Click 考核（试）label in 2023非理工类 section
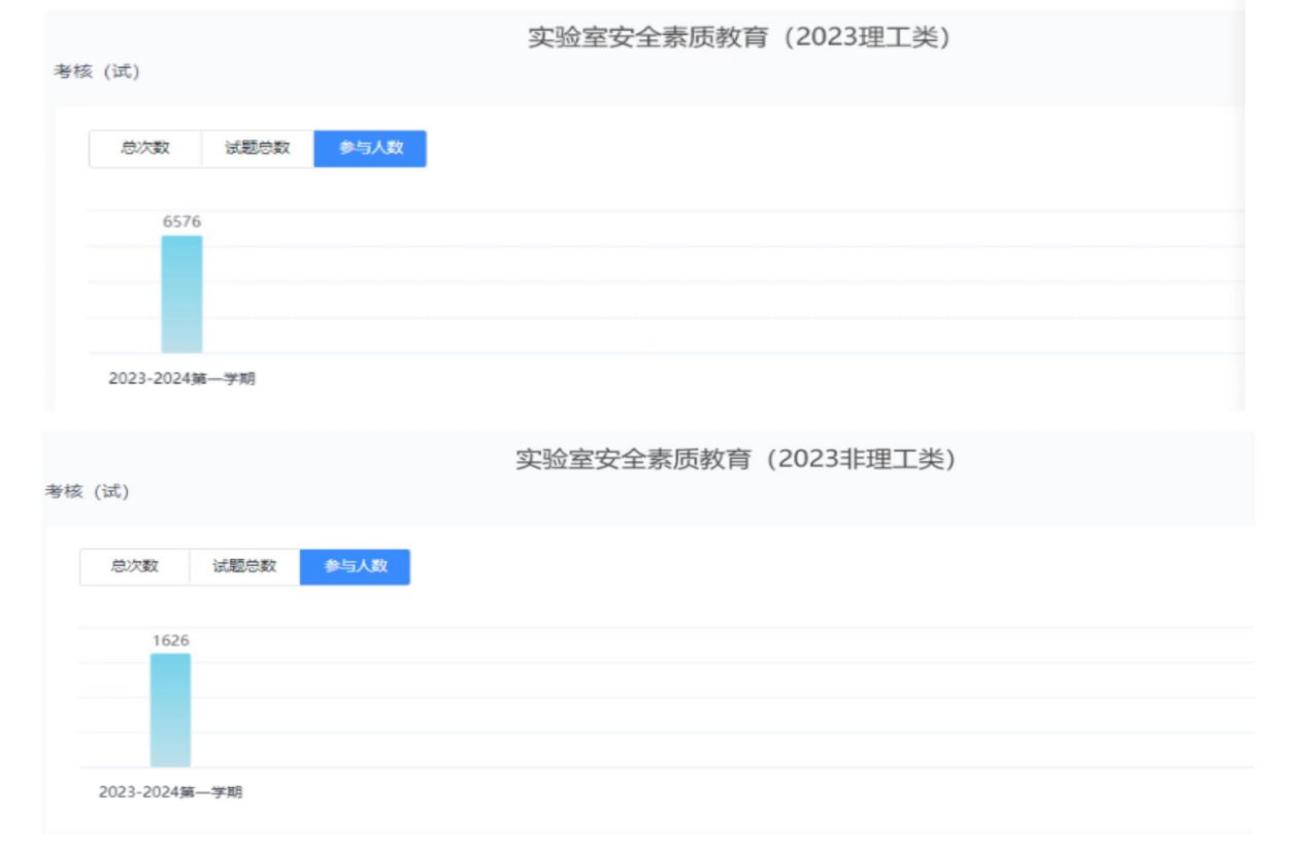 point(87,492)
